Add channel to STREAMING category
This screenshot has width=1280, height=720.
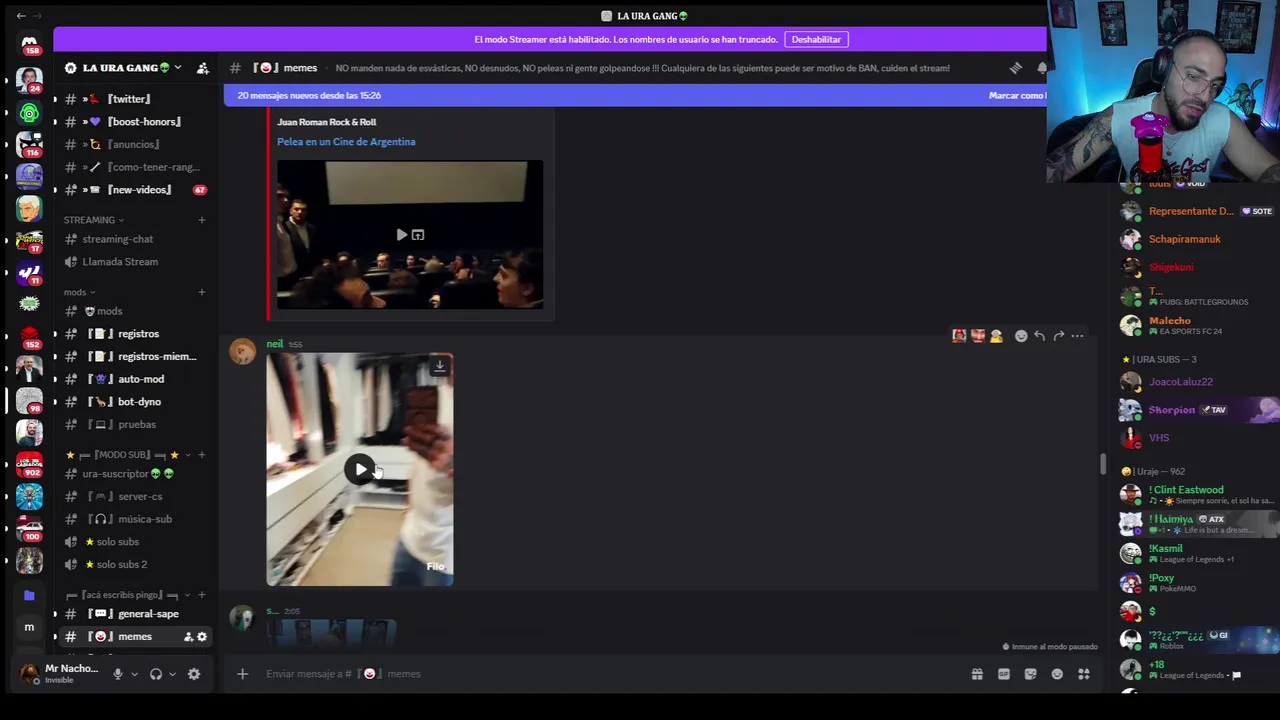click(202, 220)
